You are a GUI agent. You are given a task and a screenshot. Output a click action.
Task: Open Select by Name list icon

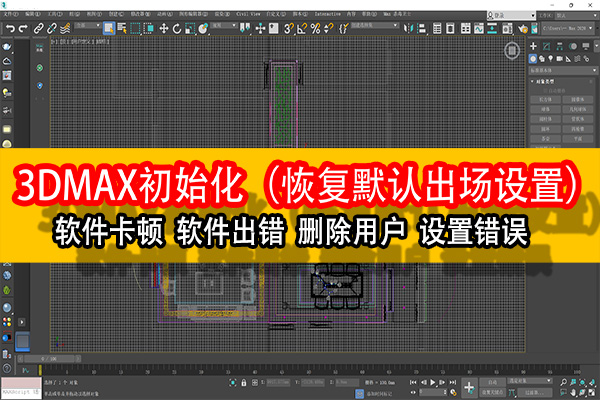(122, 28)
